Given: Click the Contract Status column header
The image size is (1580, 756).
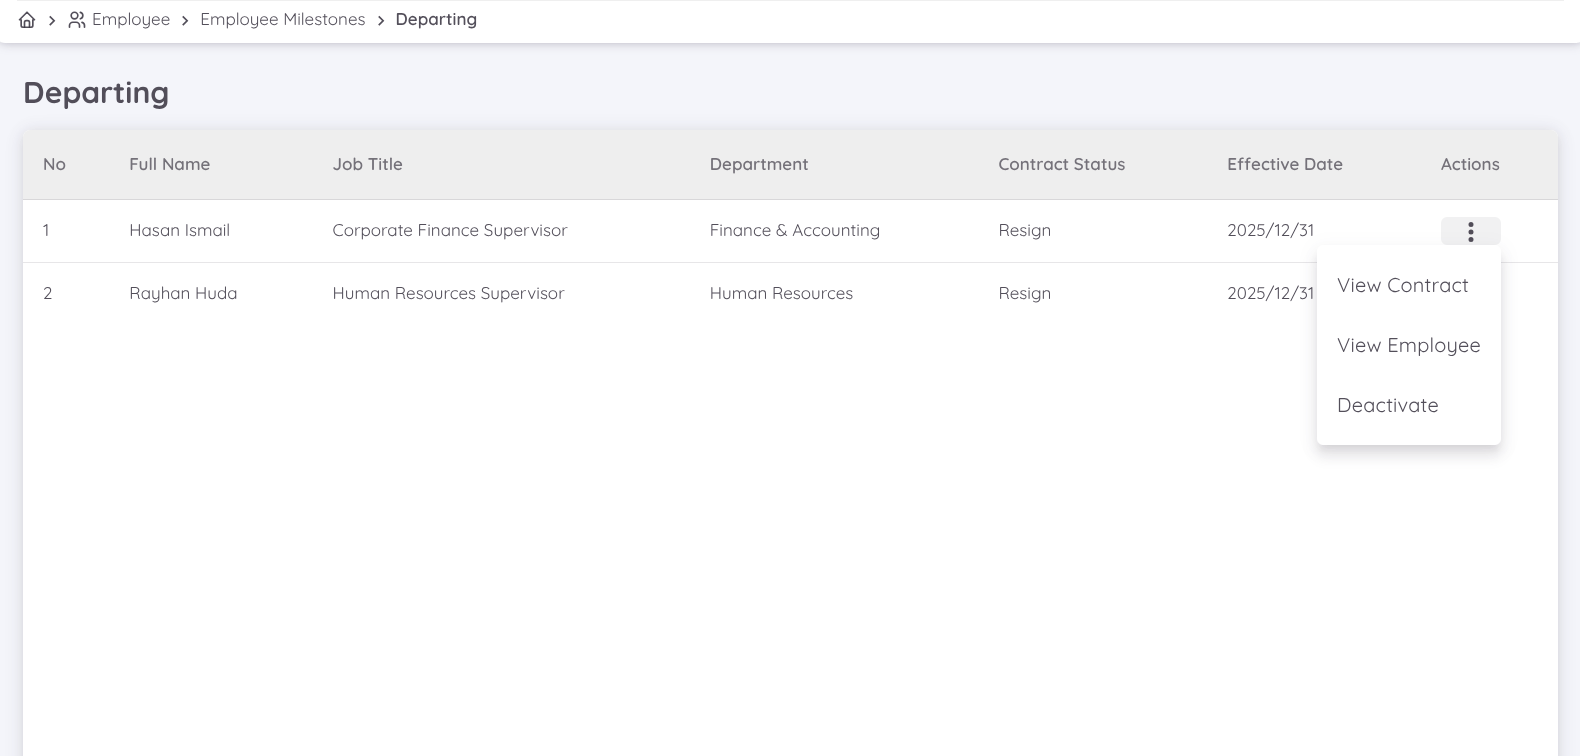Looking at the screenshot, I should (x=1061, y=164).
